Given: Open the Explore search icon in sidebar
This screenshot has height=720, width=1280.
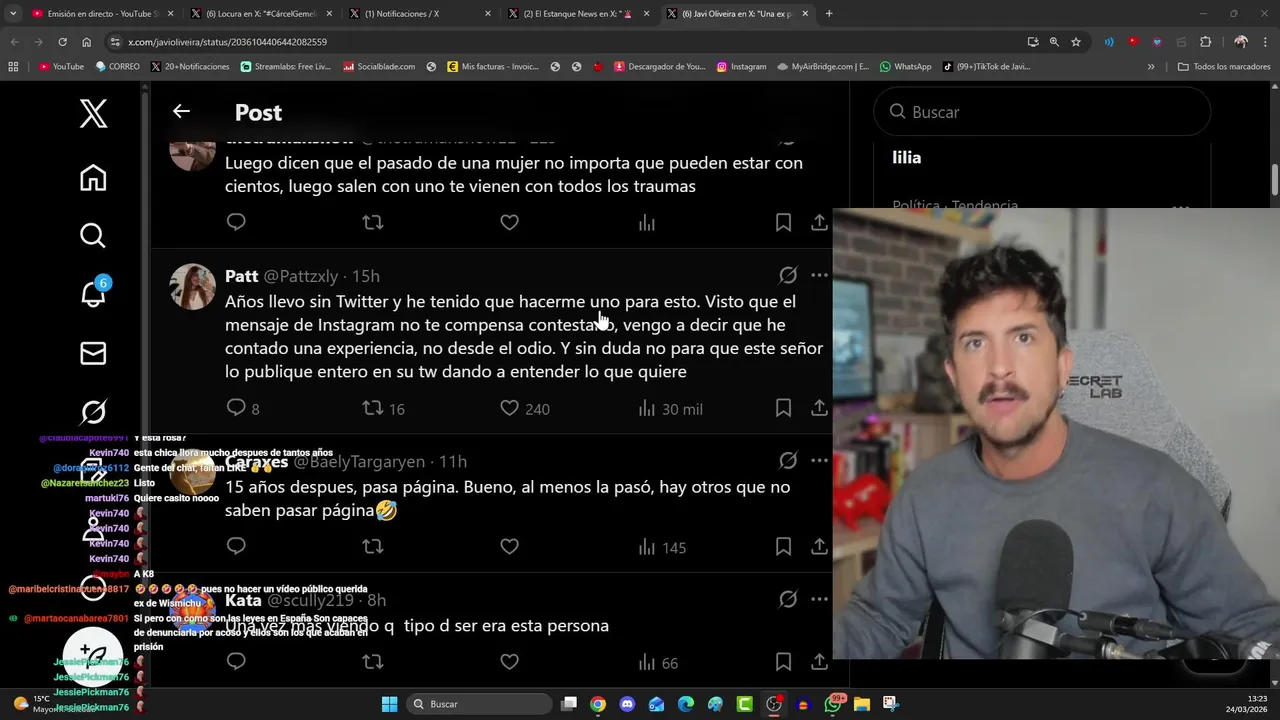Looking at the screenshot, I should click(x=93, y=235).
